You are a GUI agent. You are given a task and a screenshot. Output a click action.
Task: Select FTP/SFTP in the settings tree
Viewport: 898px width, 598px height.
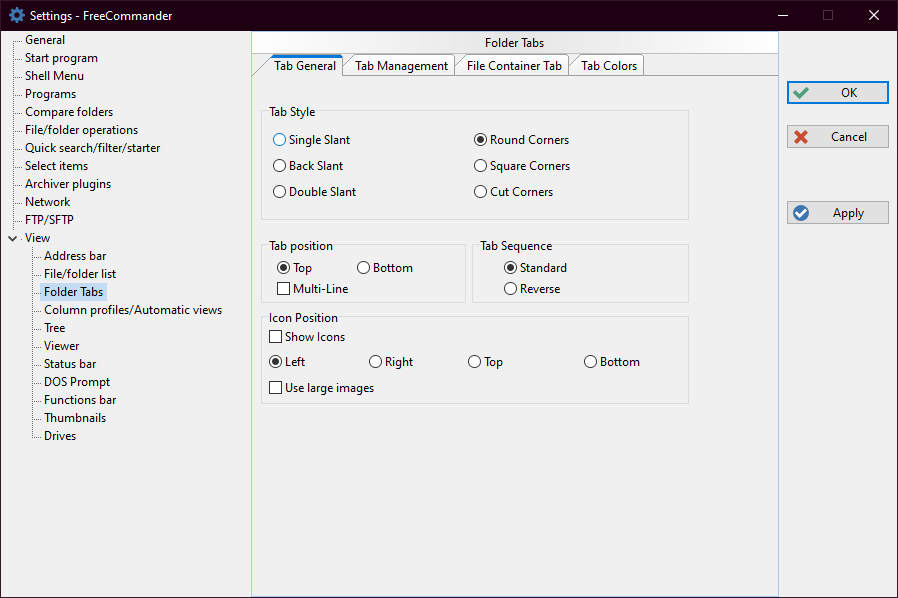click(49, 220)
